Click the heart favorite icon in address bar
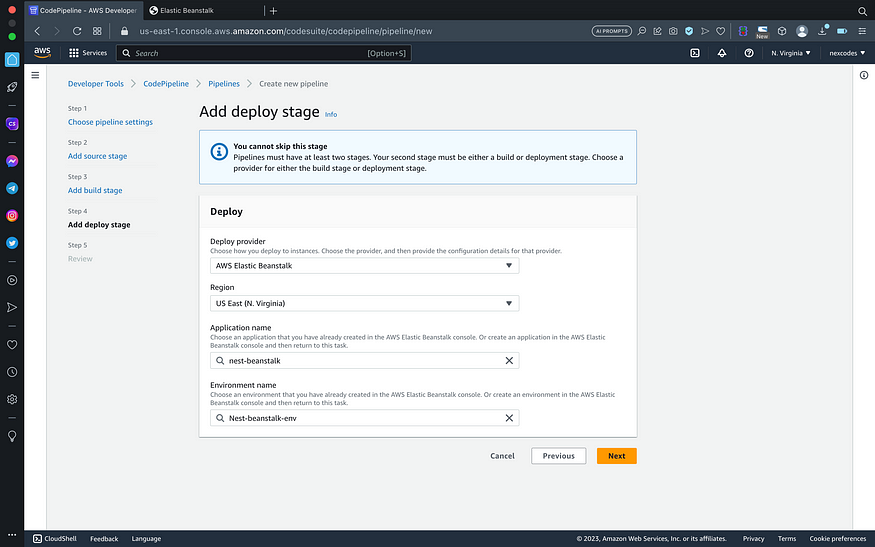Image resolution: width=875 pixels, height=547 pixels. pyautogui.click(x=720, y=31)
